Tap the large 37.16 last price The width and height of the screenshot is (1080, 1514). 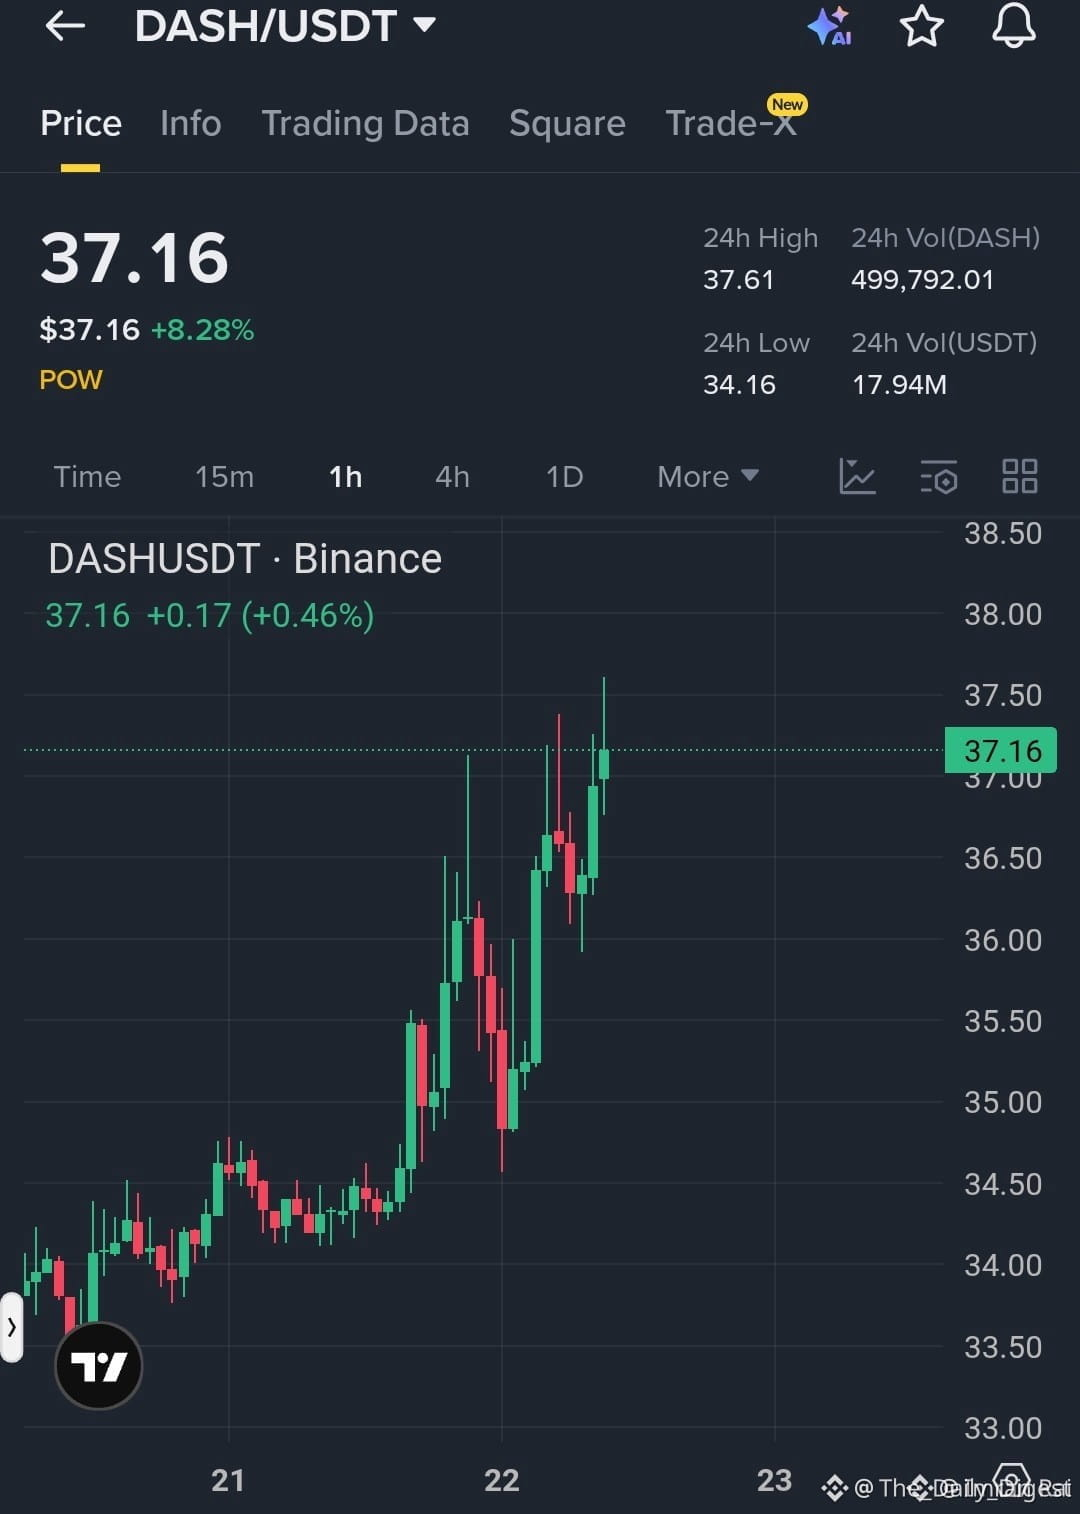point(135,258)
